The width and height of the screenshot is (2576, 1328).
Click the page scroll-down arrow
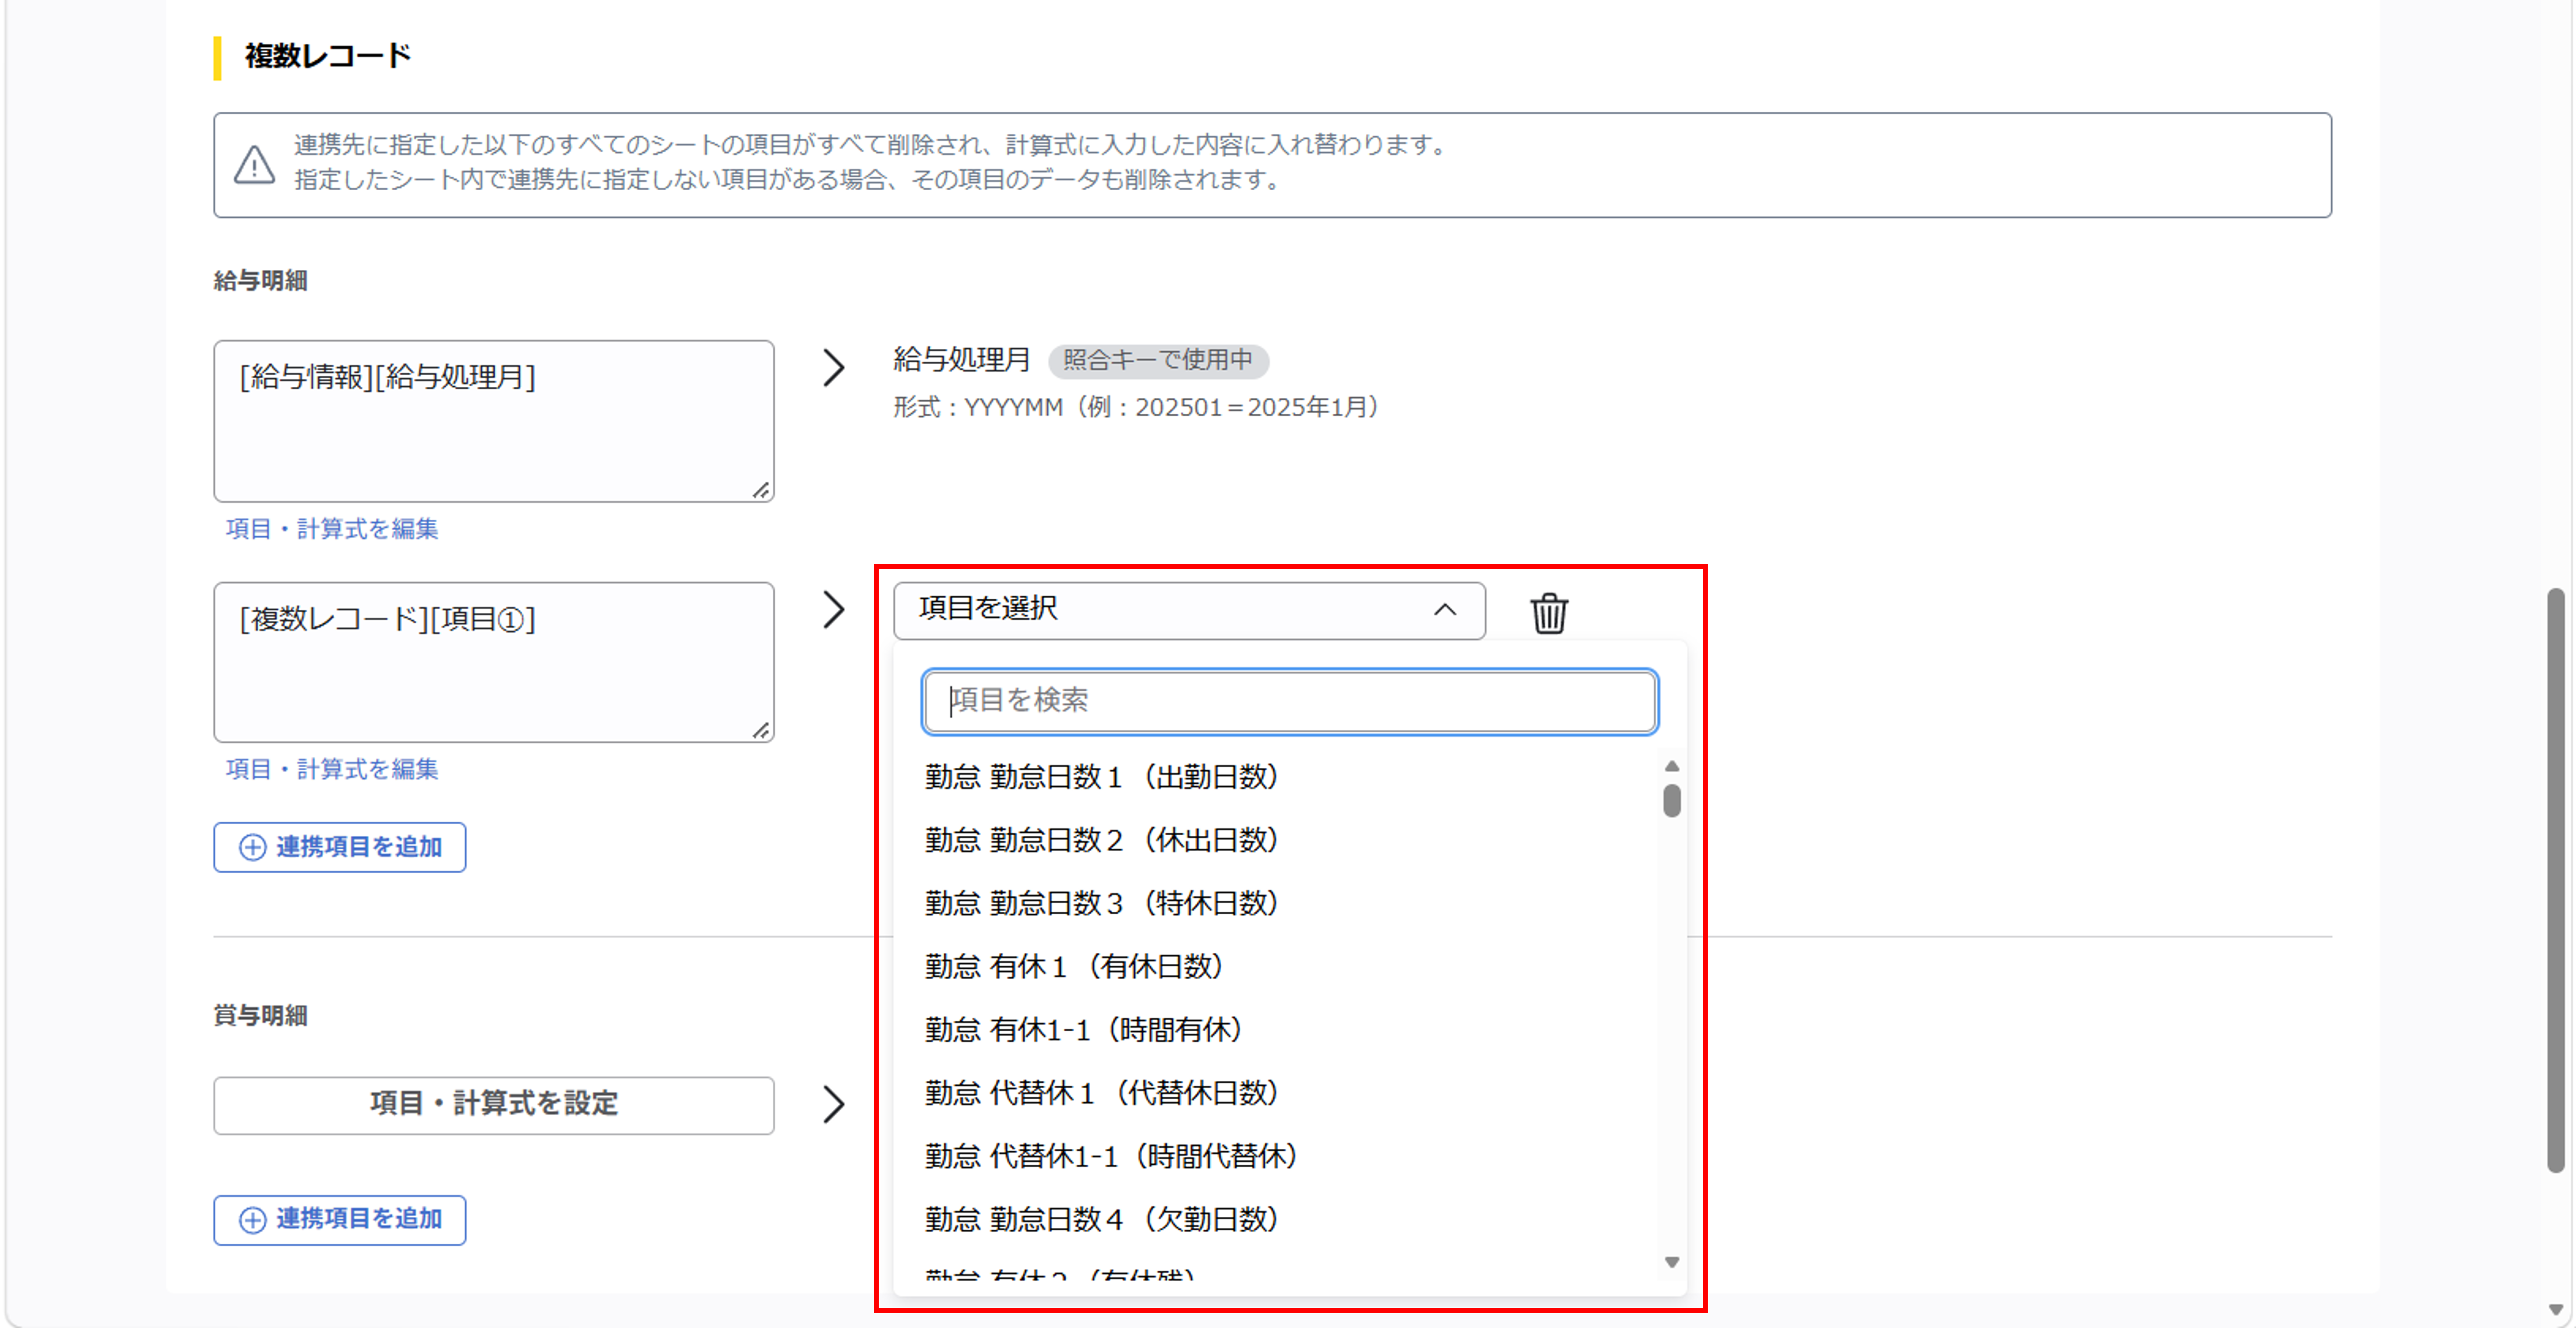[x=2555, y=1309]
